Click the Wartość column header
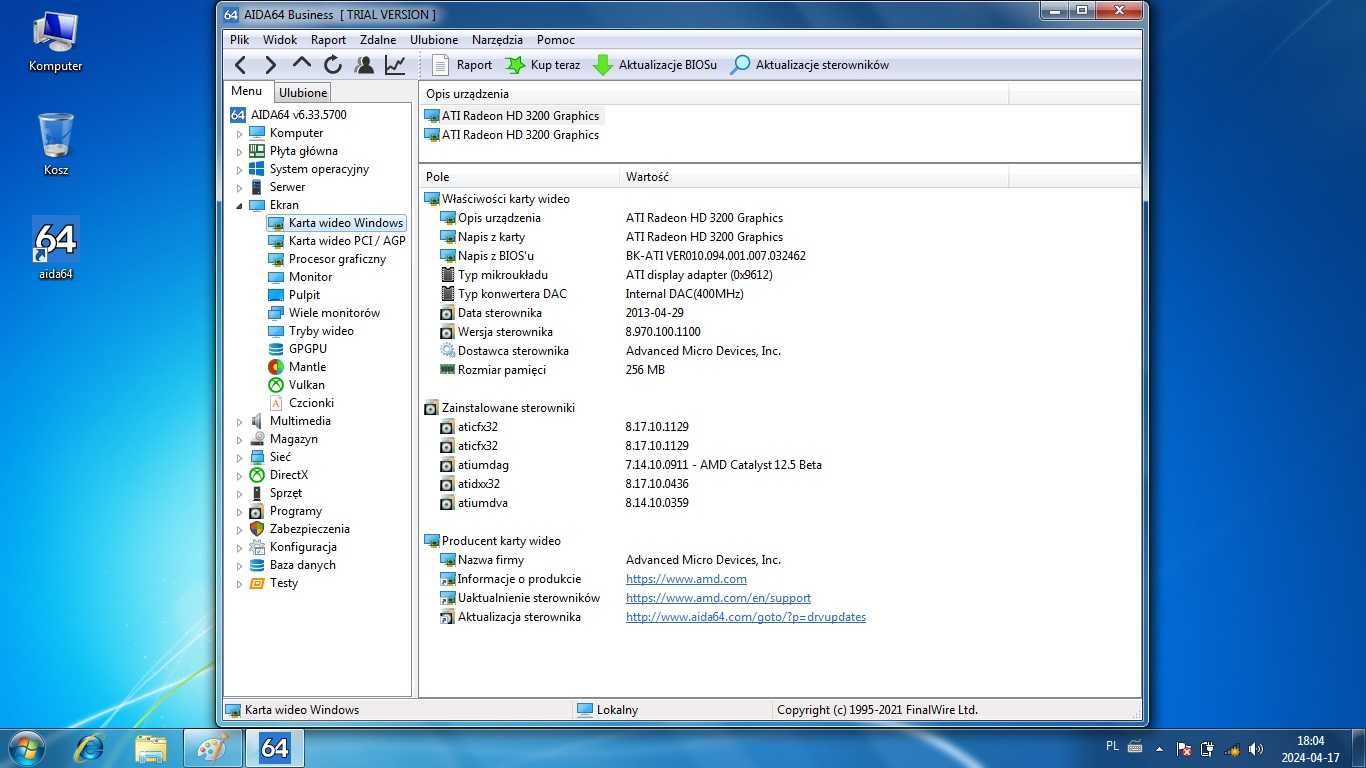 pos(814,177)
